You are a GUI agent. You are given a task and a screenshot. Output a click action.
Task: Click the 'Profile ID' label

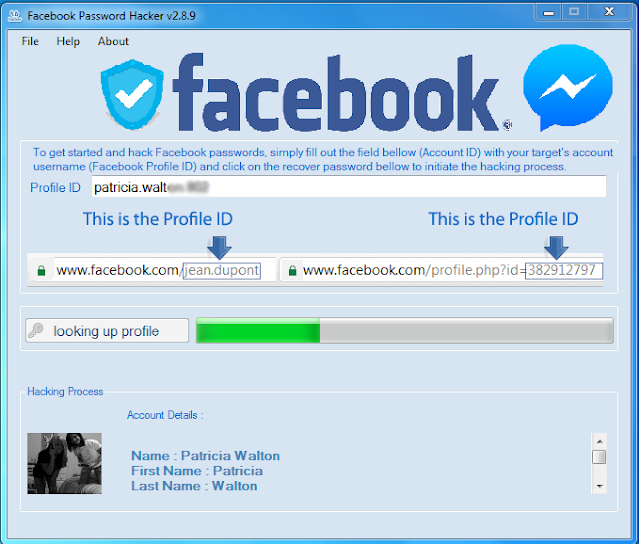pos(56,187)
